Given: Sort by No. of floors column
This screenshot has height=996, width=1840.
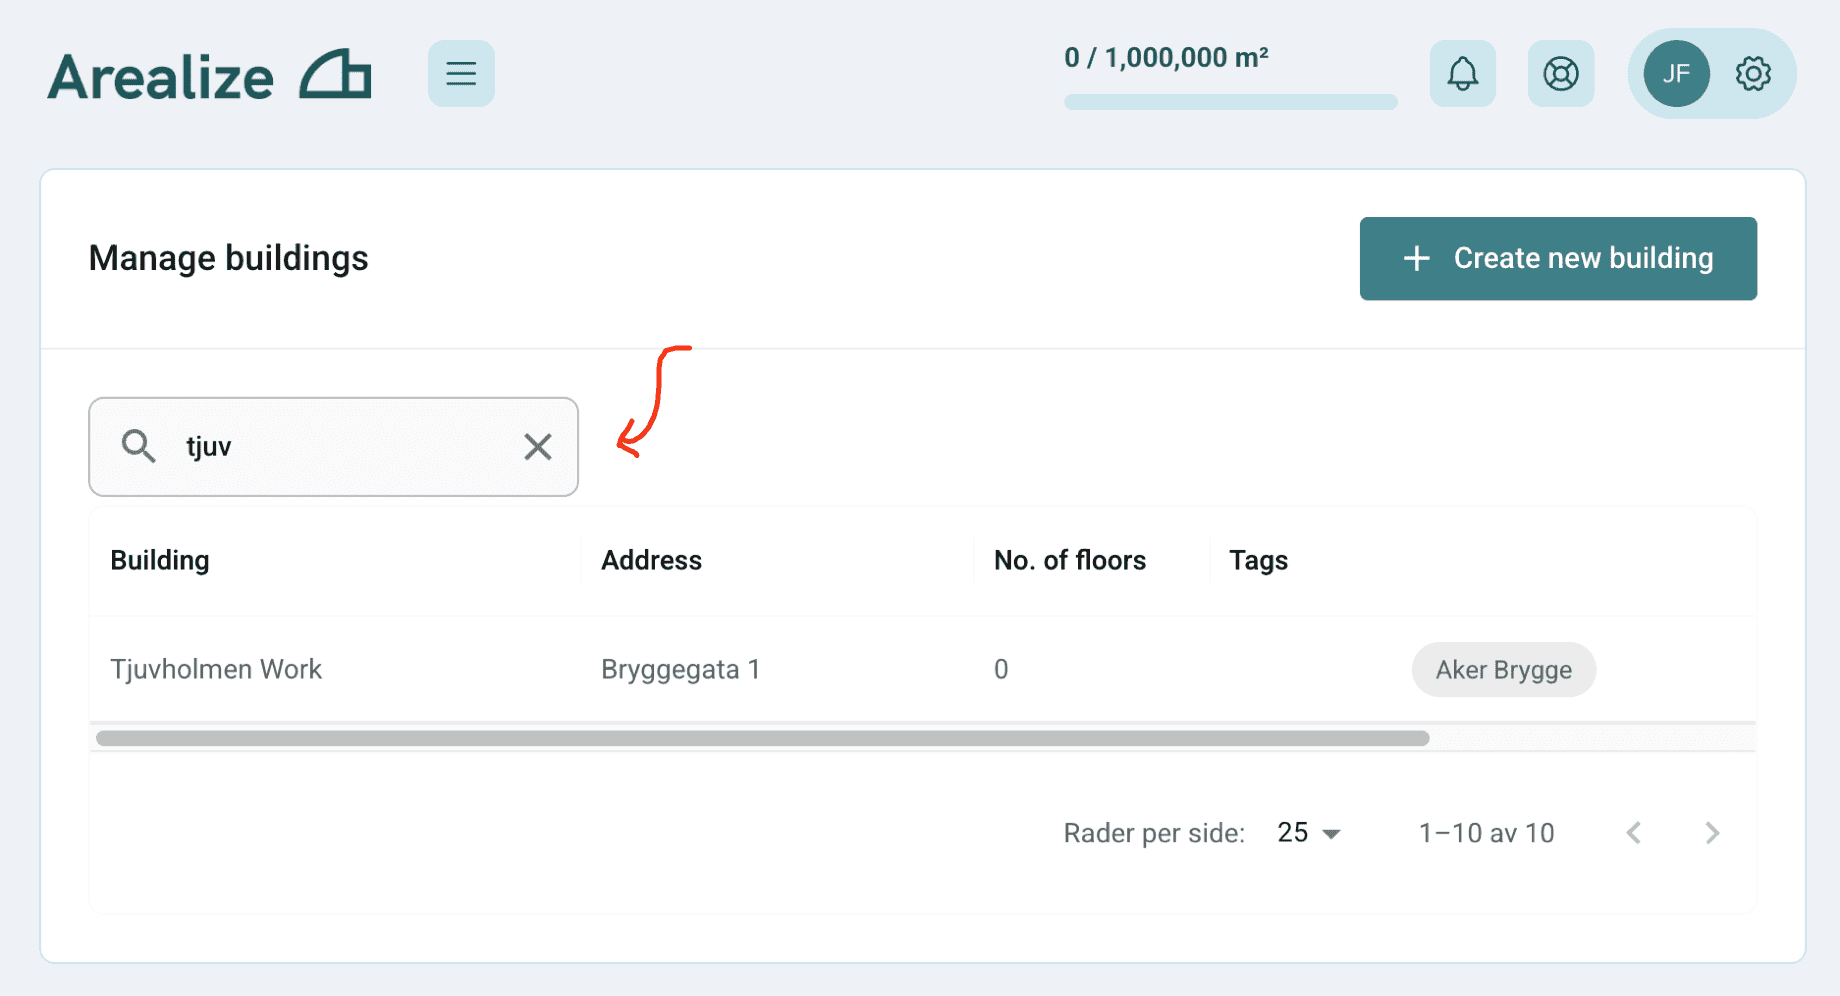Looking at the screenshot, I should (x=1069, y=560).
